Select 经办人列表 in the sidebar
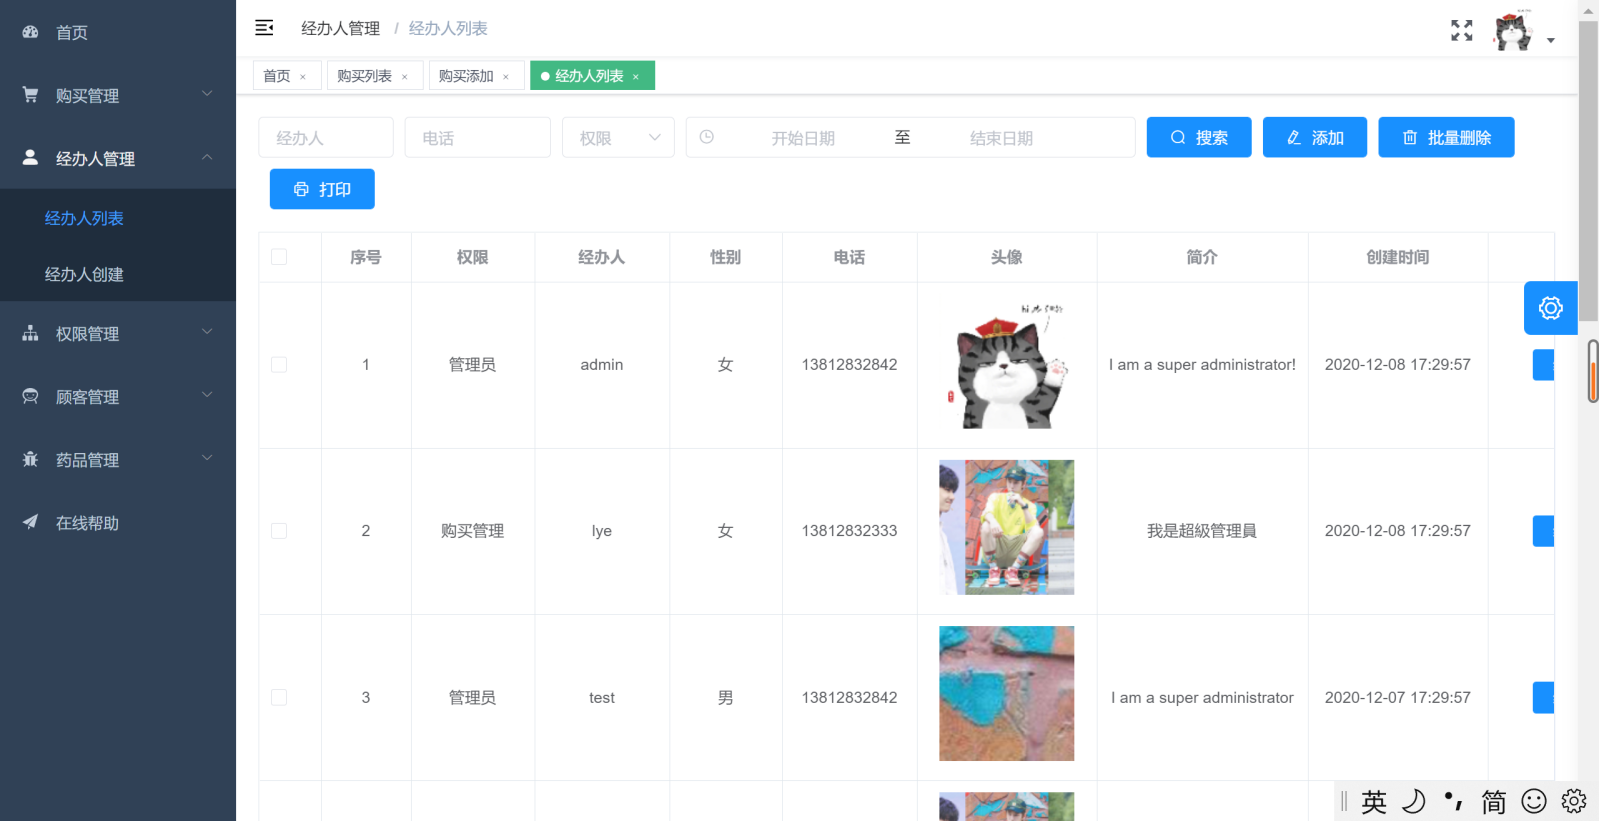The image size is (1599, 821). click(x=118, y=218)
